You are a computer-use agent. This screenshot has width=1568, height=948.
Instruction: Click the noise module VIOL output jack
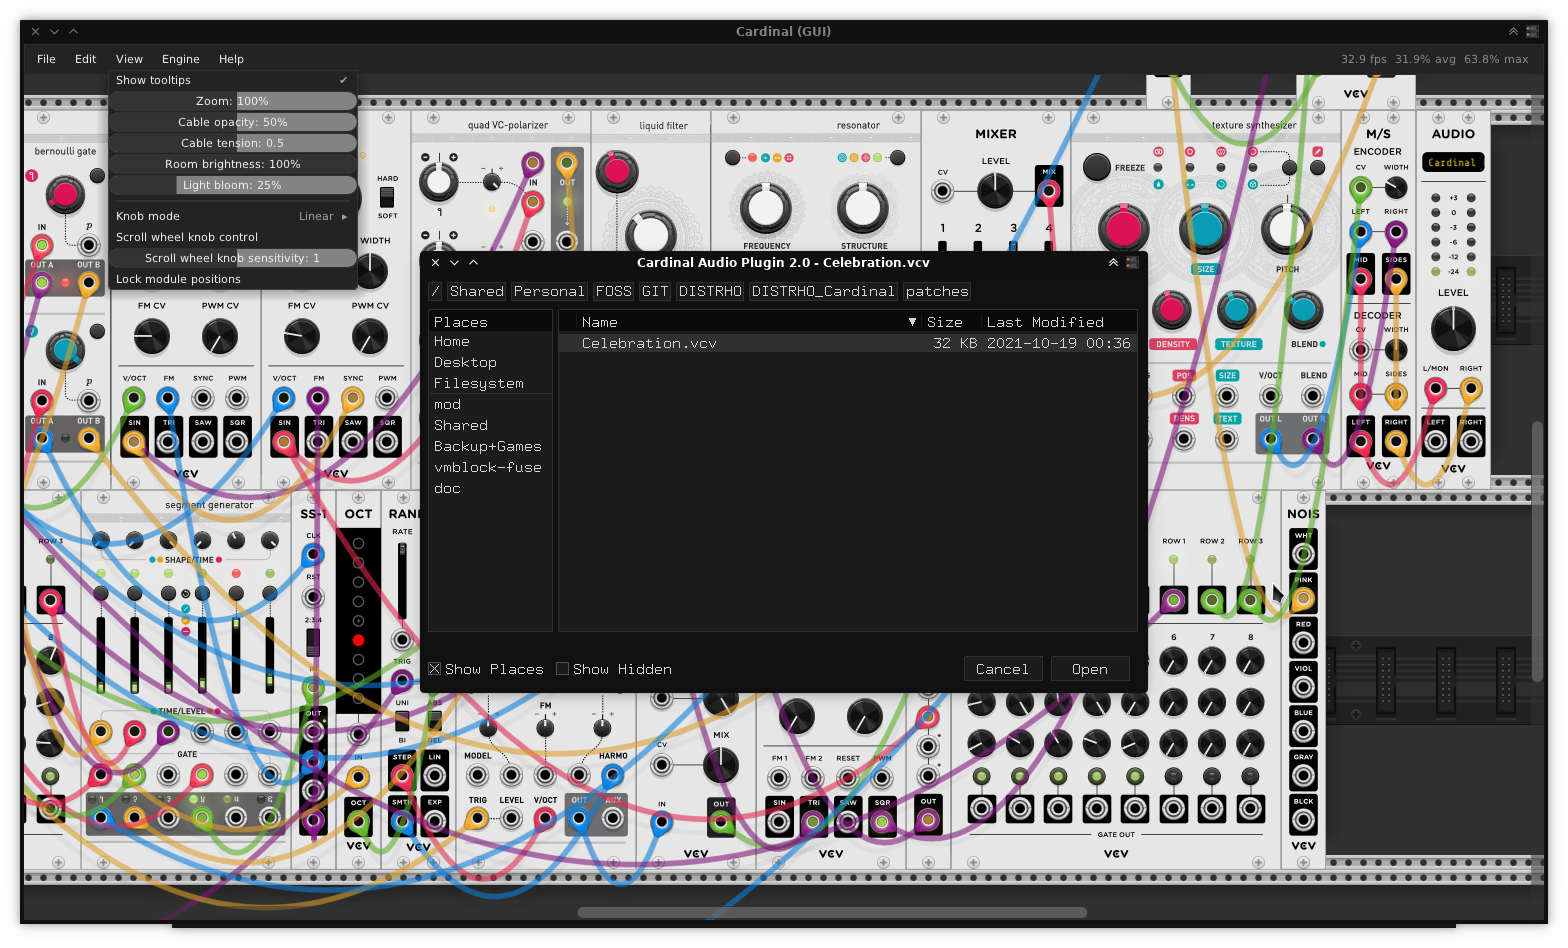[1303, 687]
